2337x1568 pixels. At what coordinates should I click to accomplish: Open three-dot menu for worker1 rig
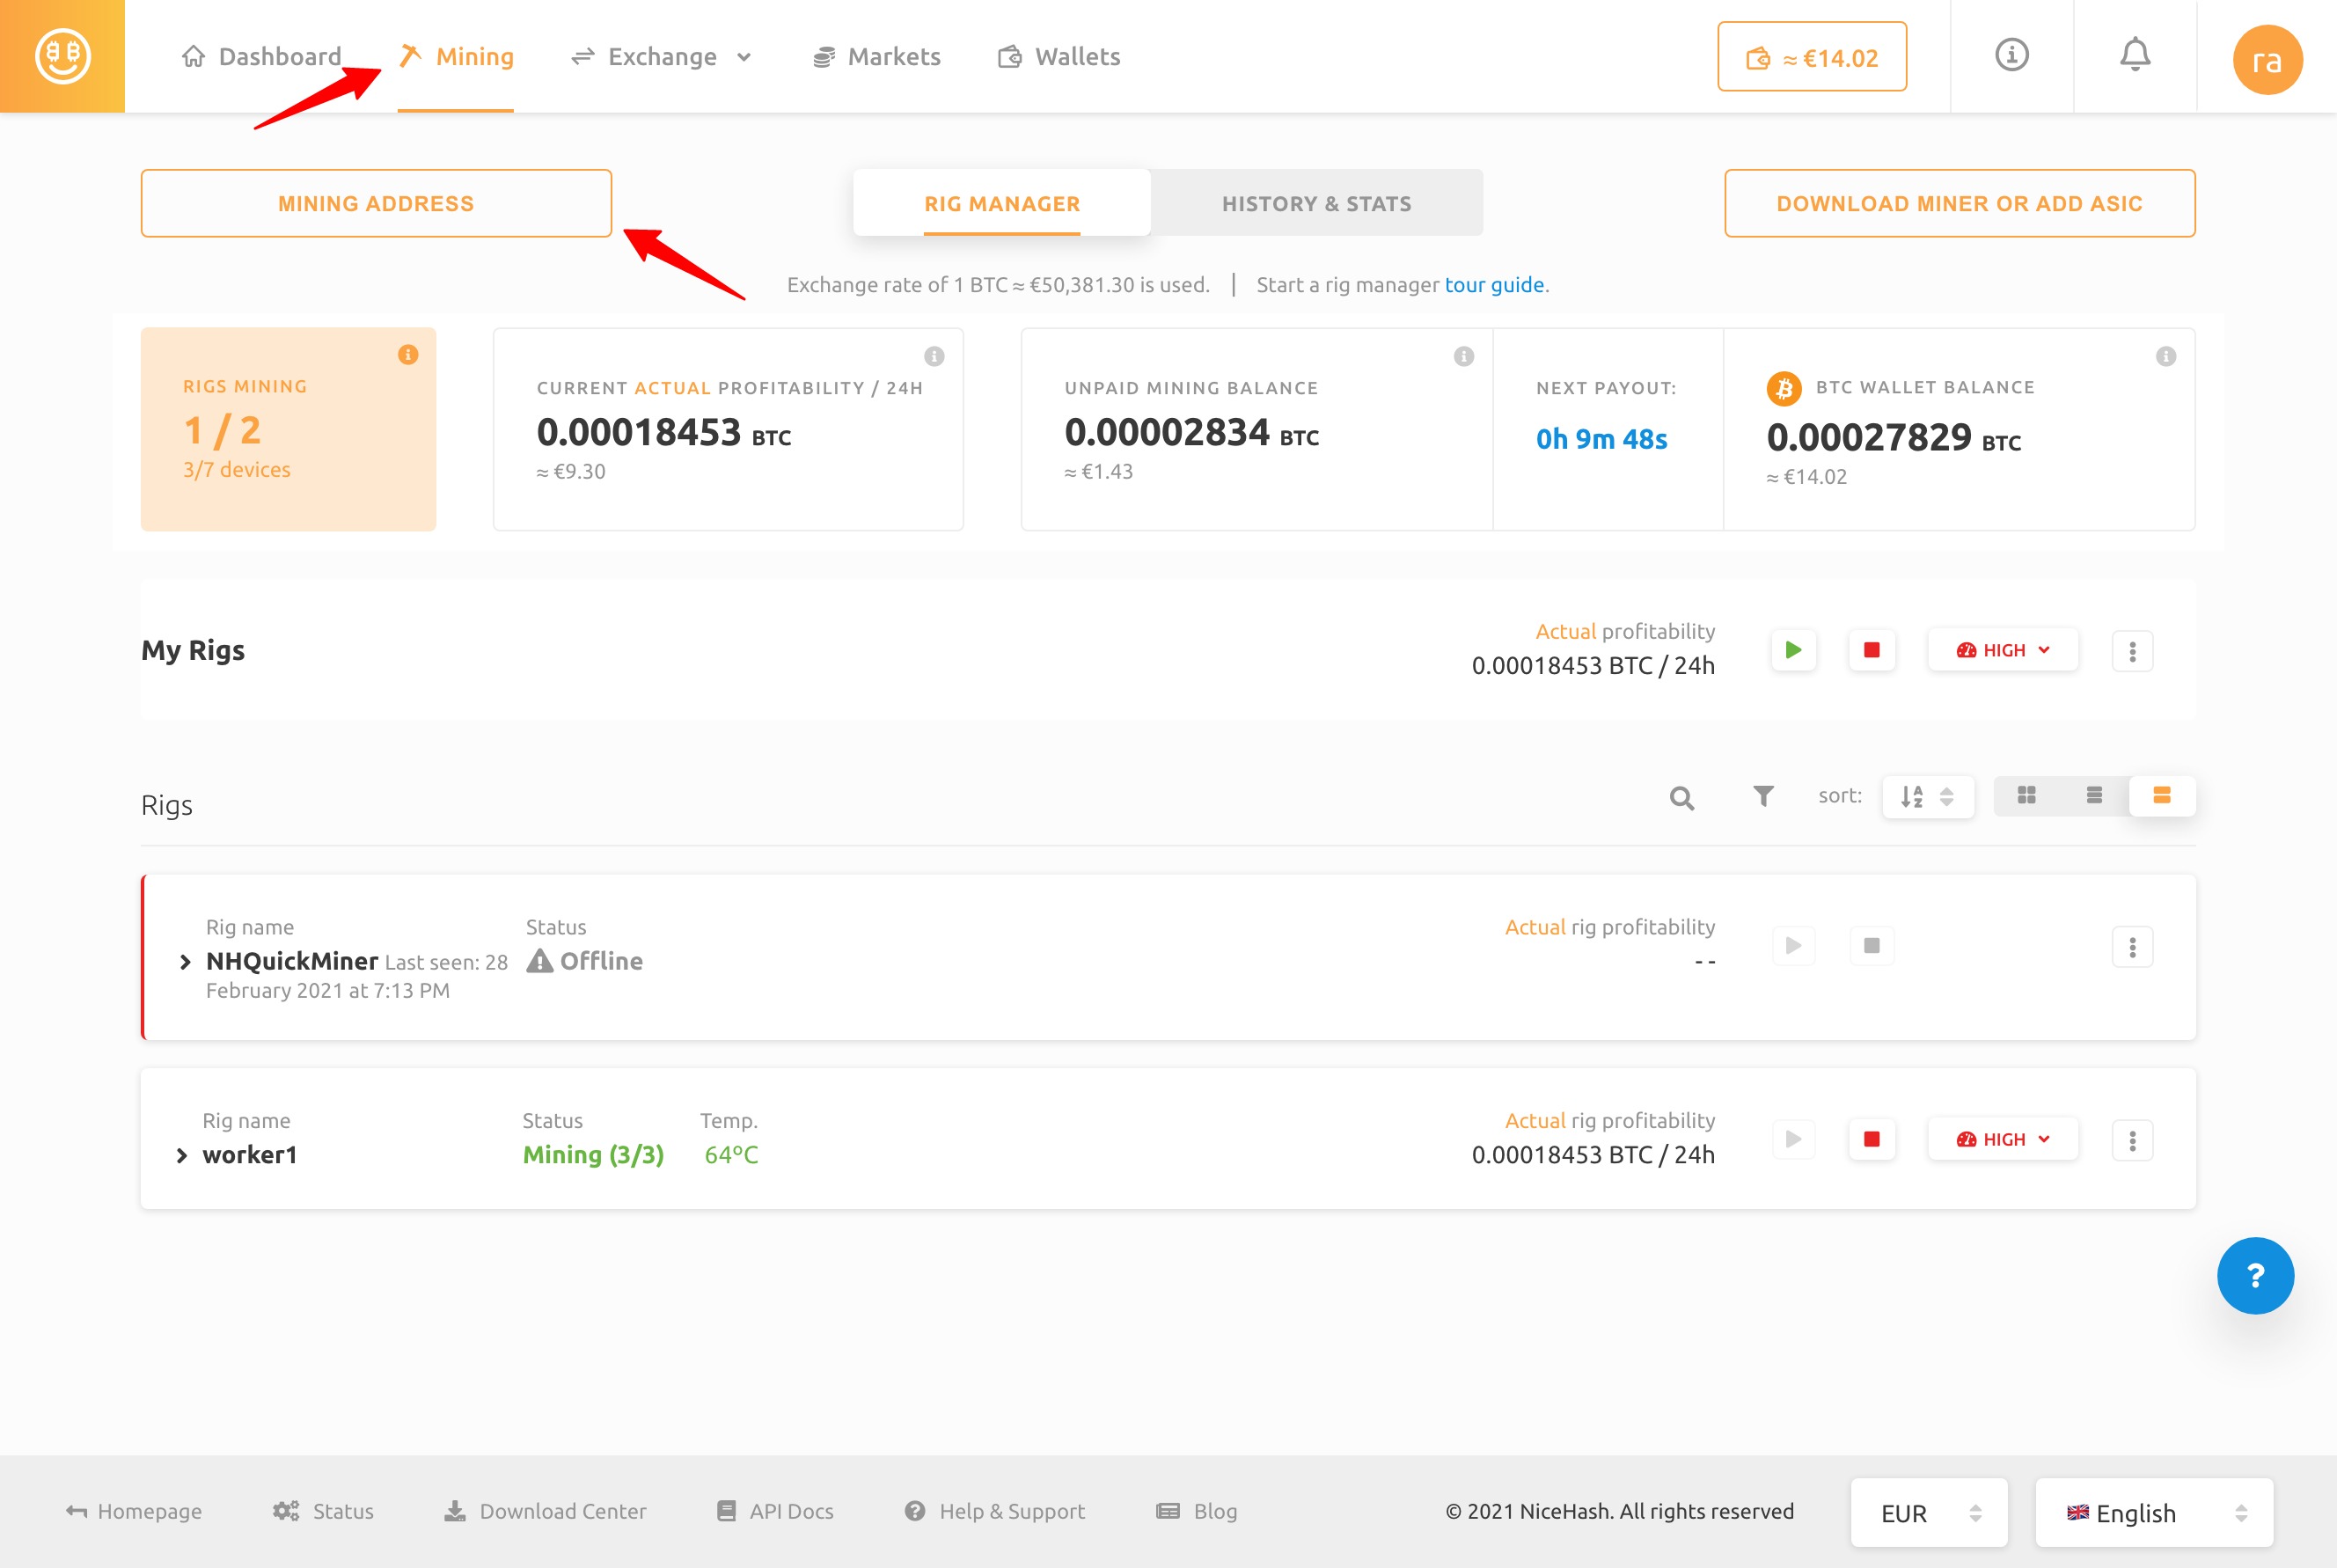[x=2132, y=1140]
